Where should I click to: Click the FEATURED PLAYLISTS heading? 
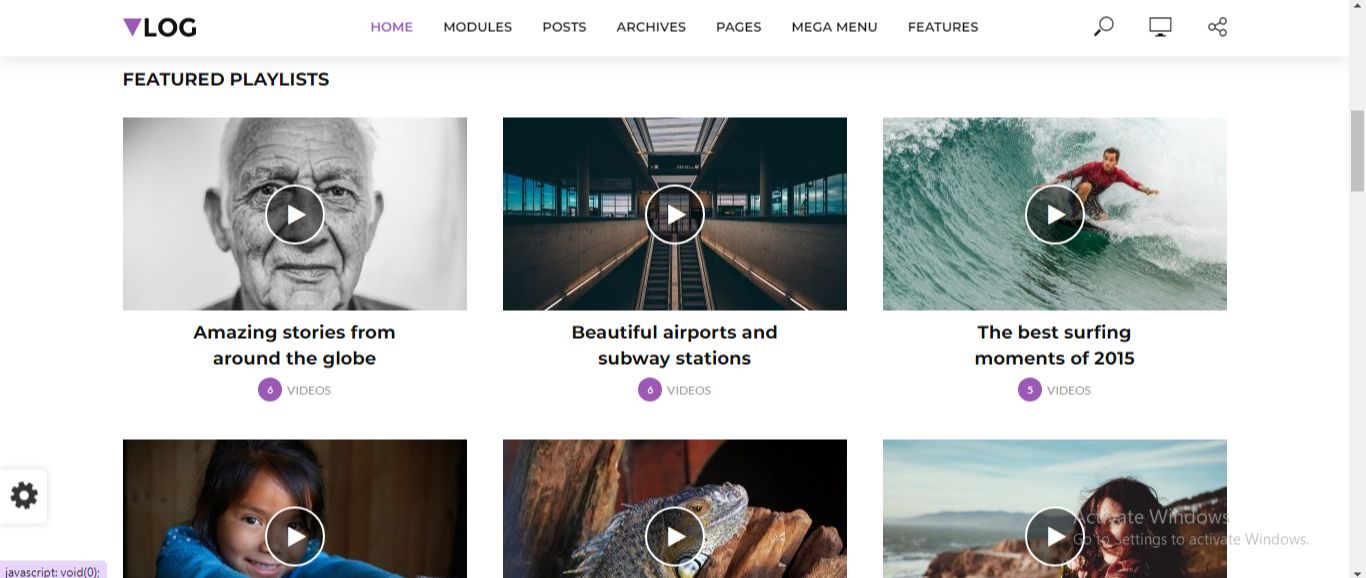226,80
